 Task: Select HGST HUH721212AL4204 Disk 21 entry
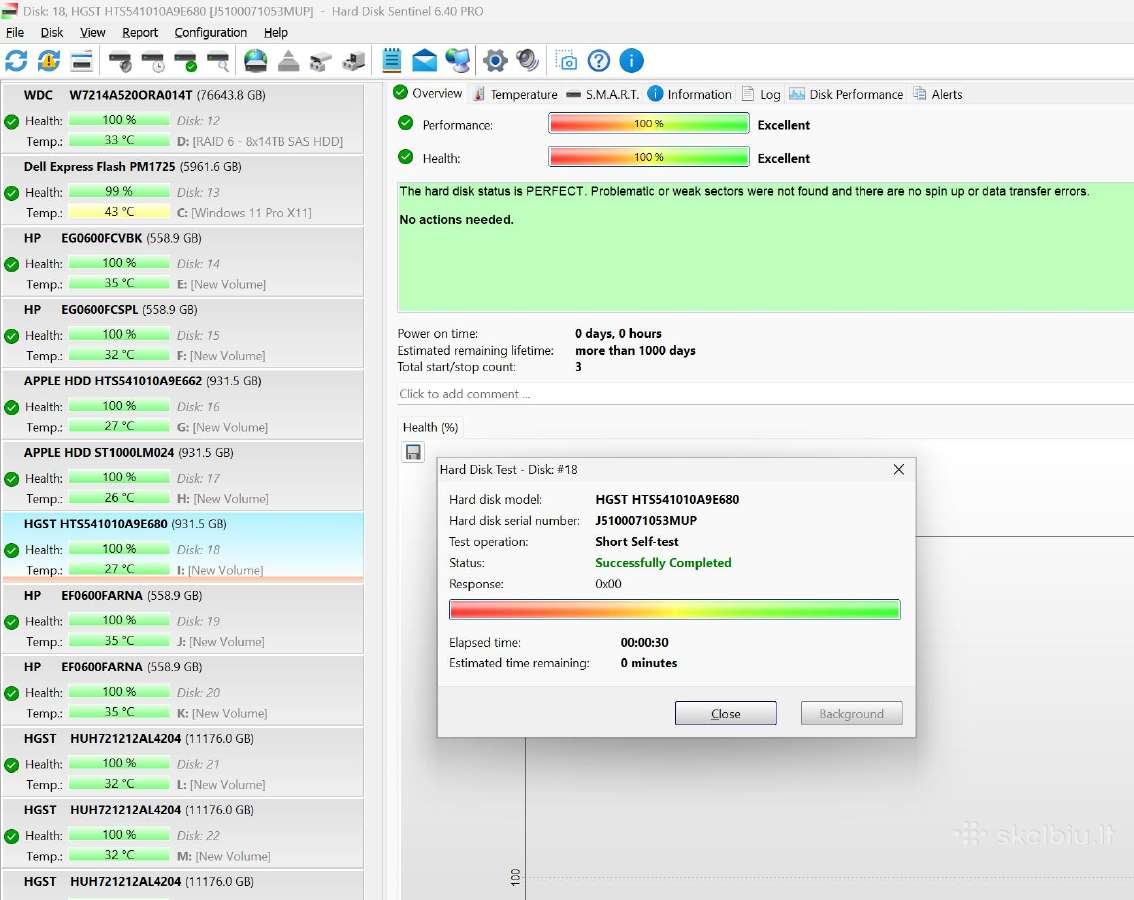tap(182, 762)
